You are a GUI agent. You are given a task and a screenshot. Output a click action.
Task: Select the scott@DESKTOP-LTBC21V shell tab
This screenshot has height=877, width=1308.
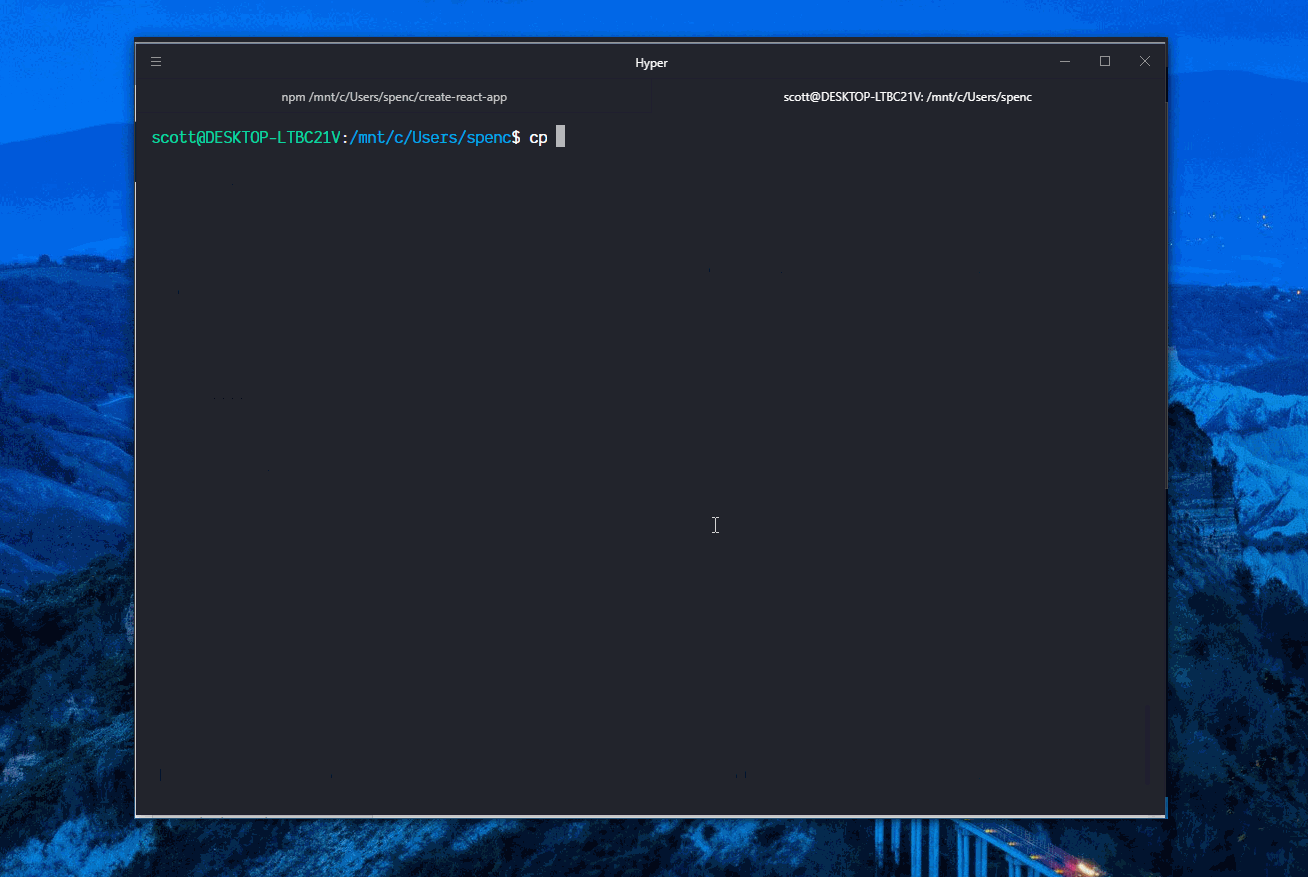point(907,97)
